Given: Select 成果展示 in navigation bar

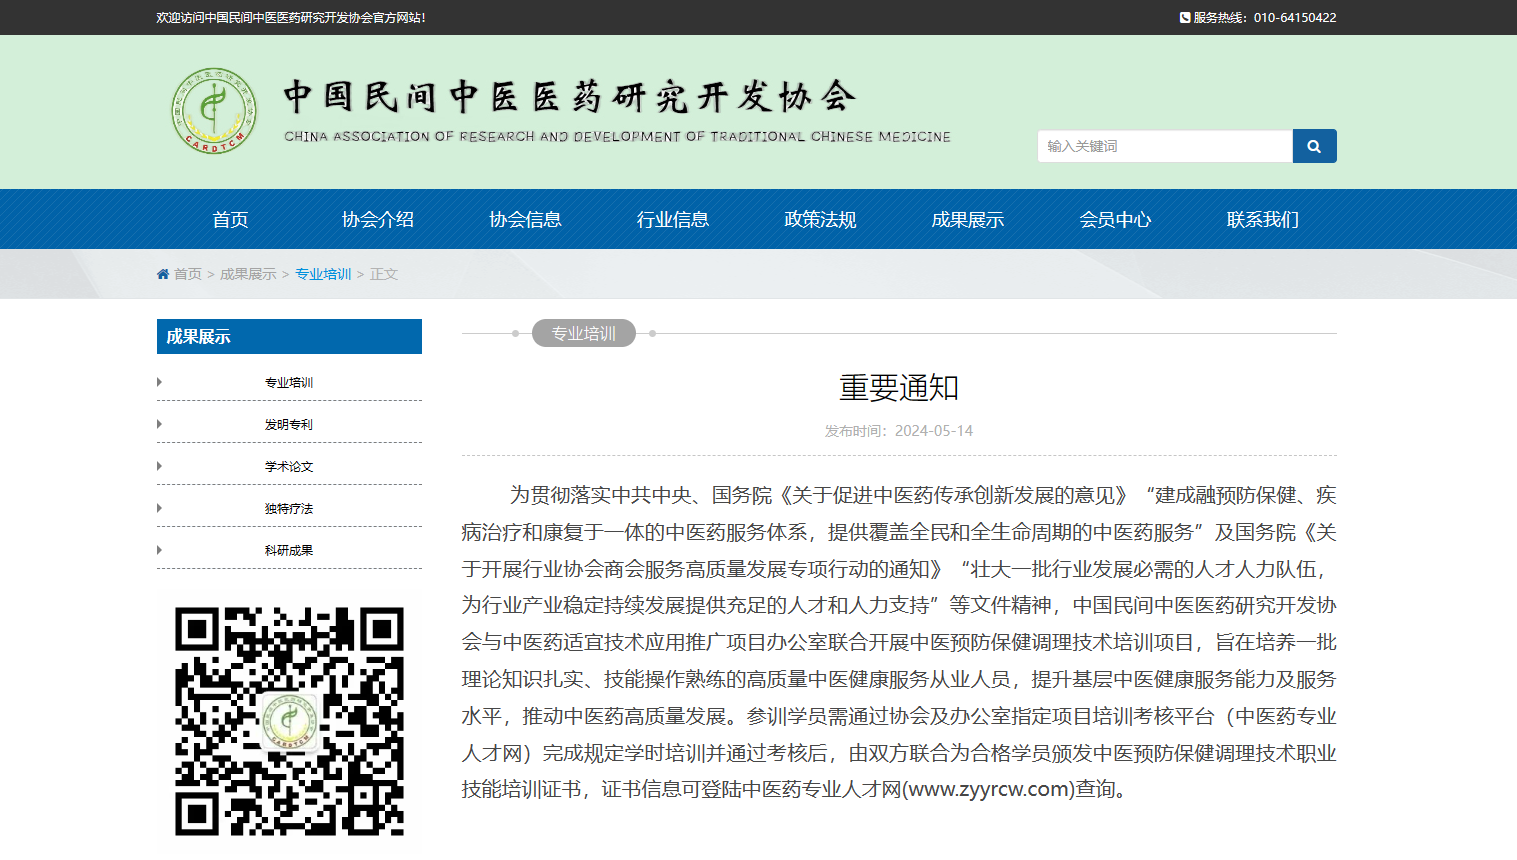Looking at the screenshot, I should 968,219.
